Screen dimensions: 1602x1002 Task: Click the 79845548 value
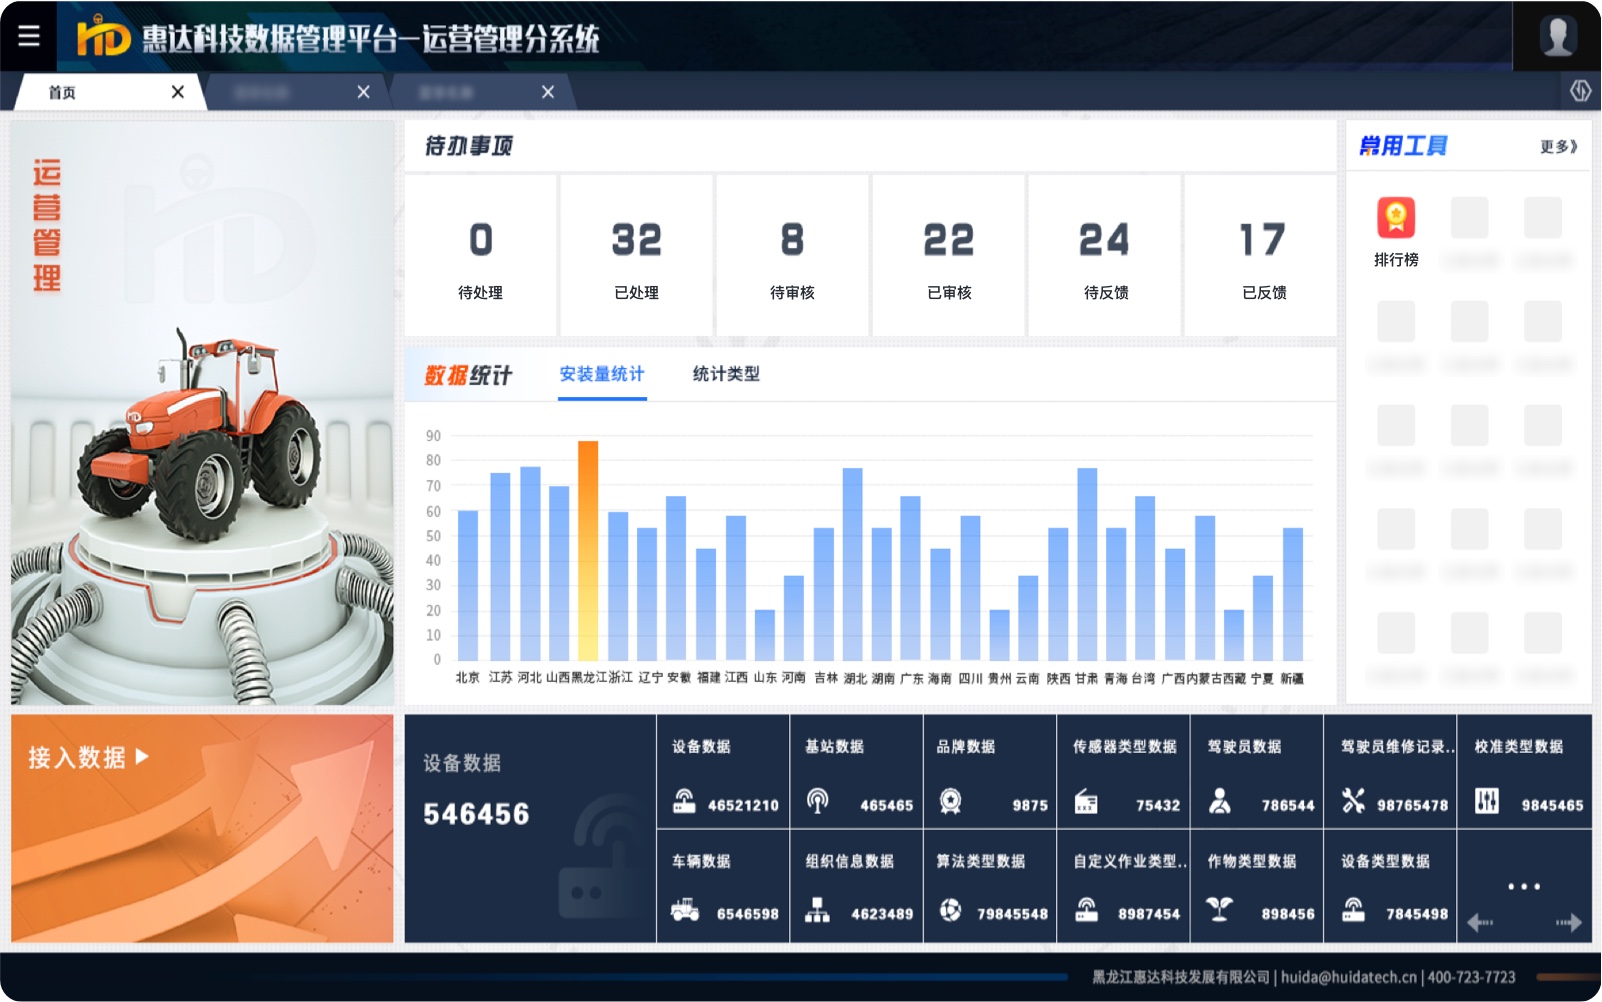(1012, 914)
